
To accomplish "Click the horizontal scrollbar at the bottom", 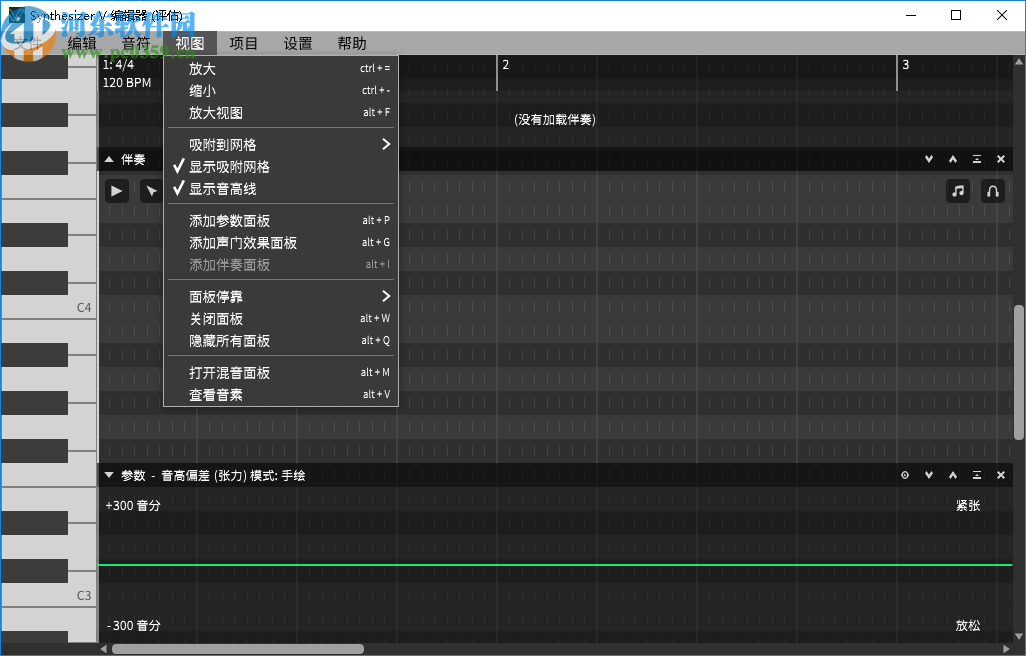I will pos(240,647).
